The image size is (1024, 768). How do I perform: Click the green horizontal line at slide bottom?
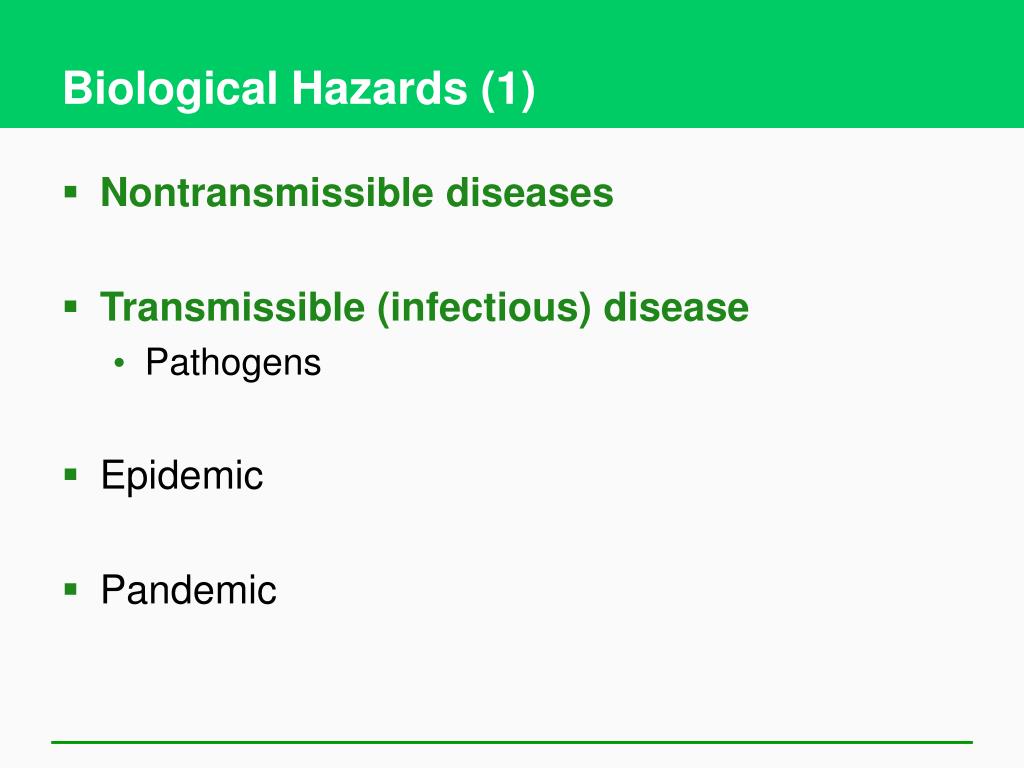point(512,742)
